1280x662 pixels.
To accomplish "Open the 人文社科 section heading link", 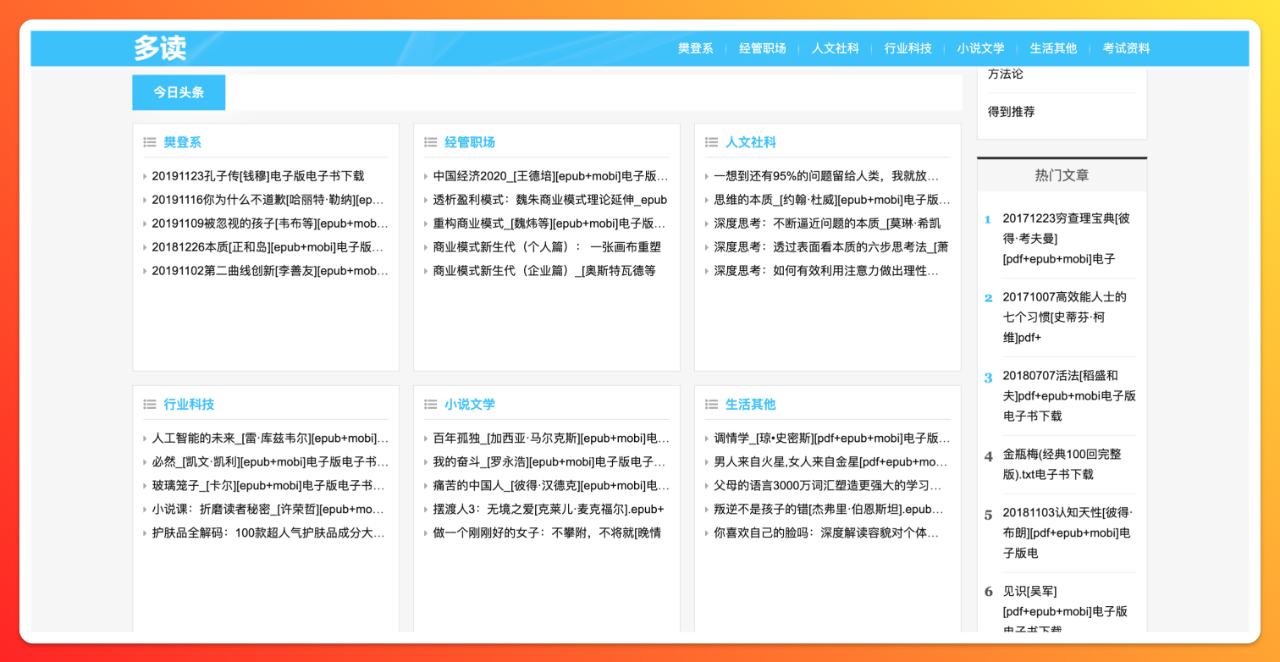I will [751, 142].
